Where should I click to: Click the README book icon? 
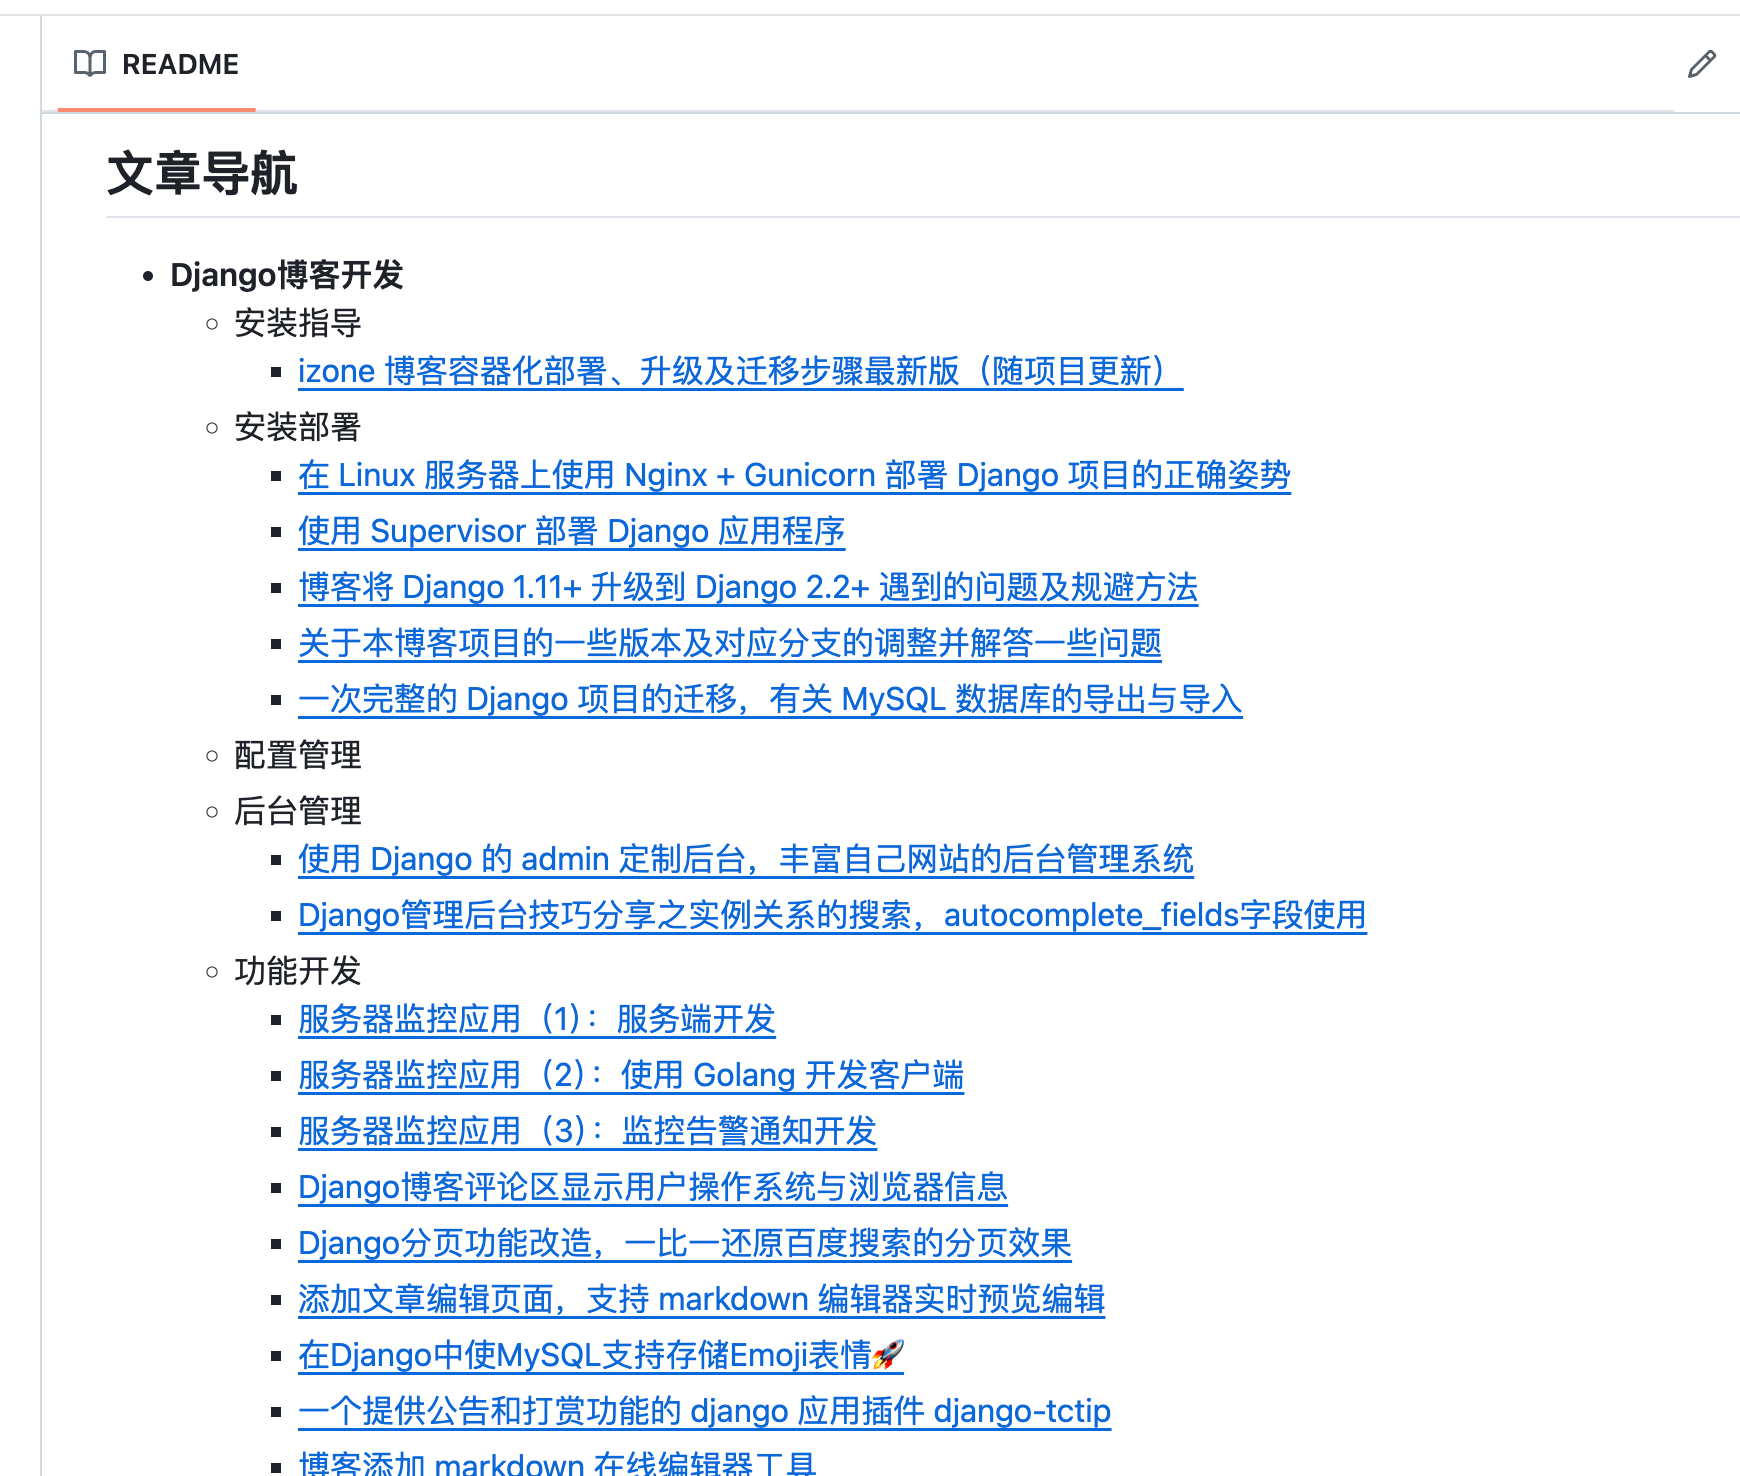90,64
